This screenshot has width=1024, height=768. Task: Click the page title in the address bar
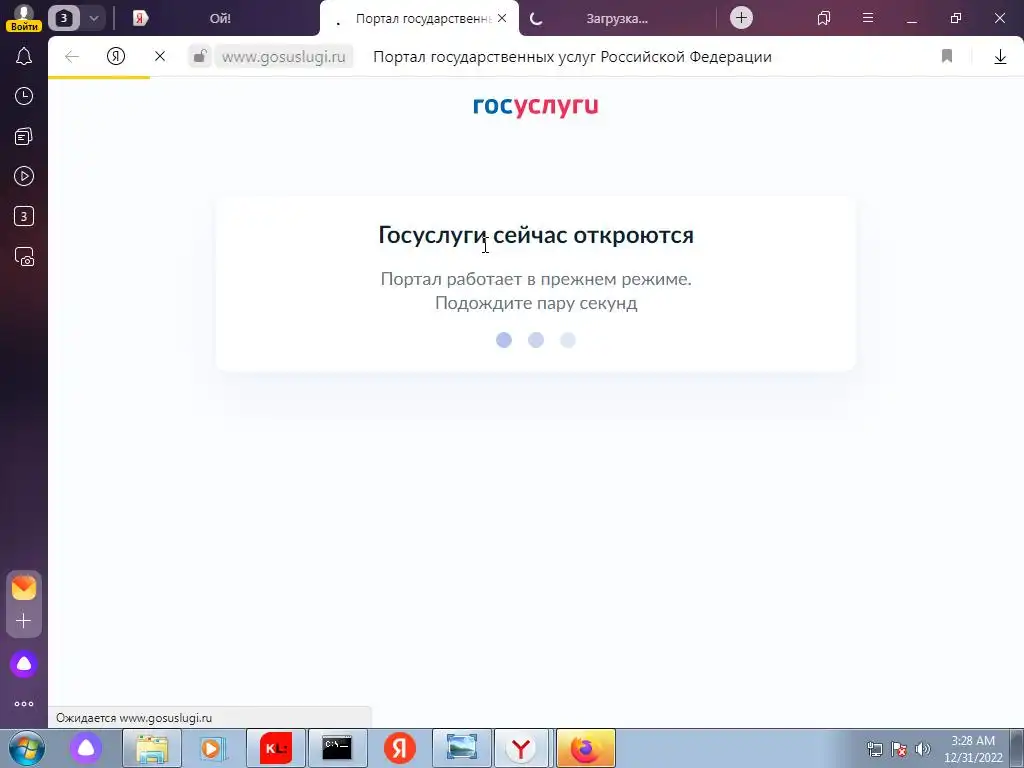pos(572,57)
